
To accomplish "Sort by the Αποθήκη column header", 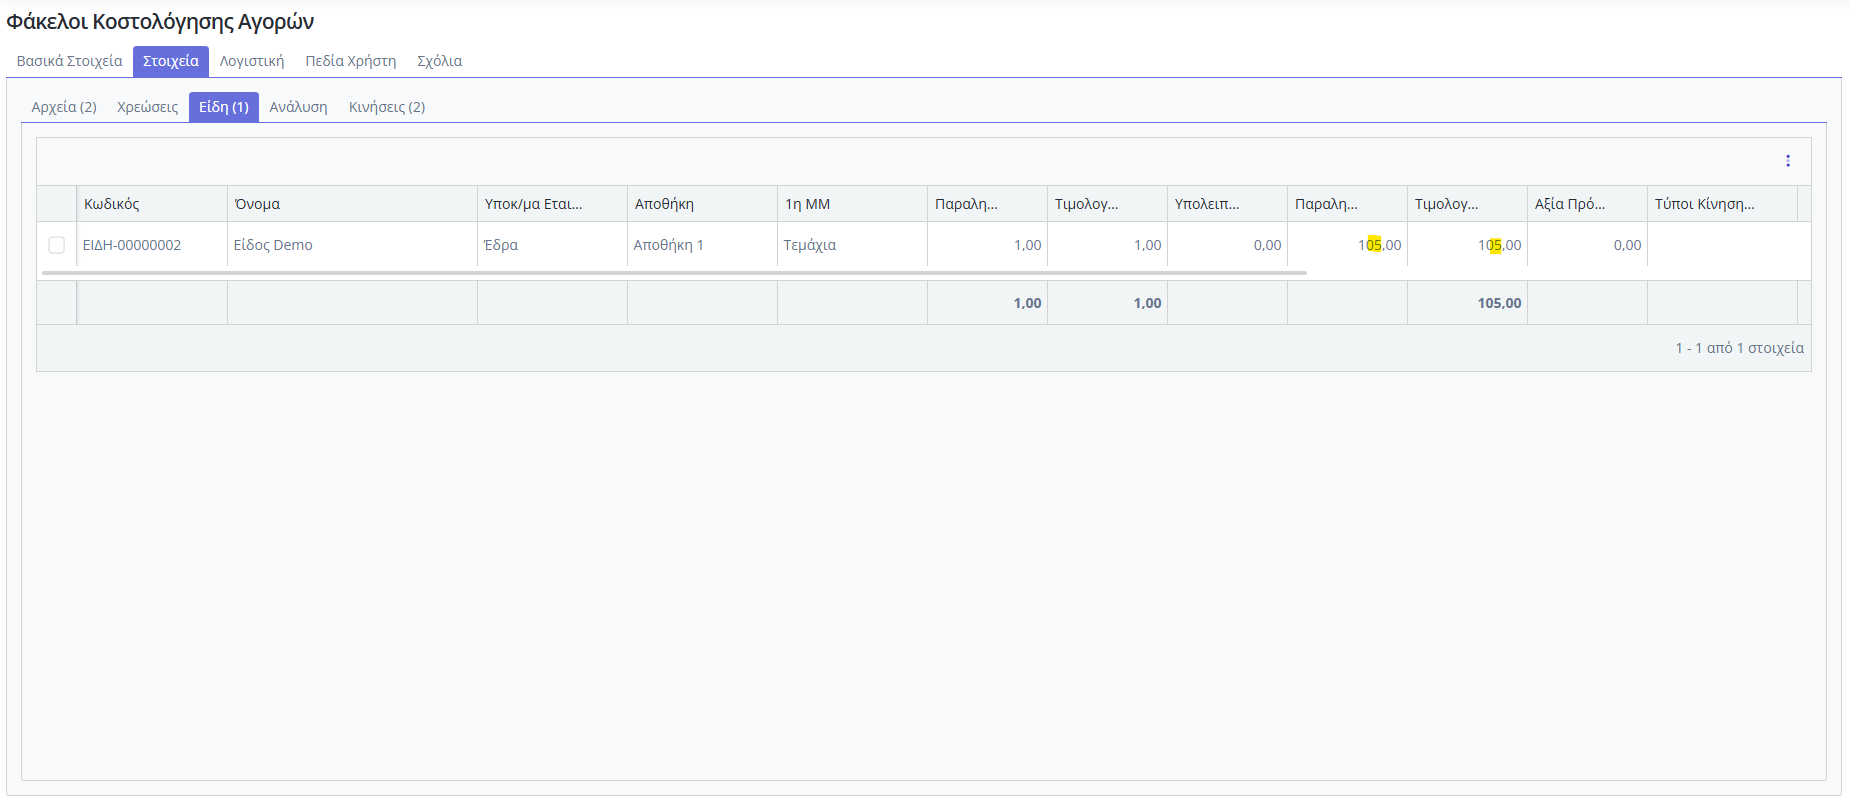I will (x=664, y=204).
